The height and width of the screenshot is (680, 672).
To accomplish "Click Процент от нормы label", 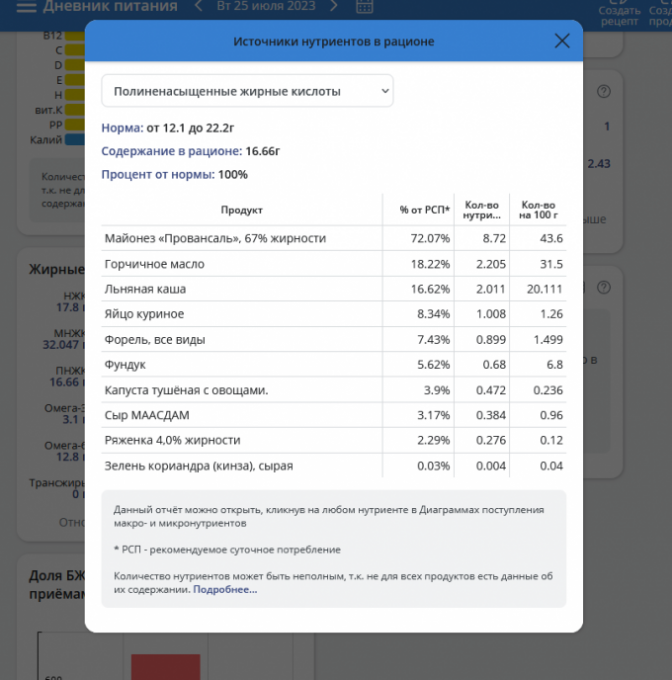I will (158, 174).
